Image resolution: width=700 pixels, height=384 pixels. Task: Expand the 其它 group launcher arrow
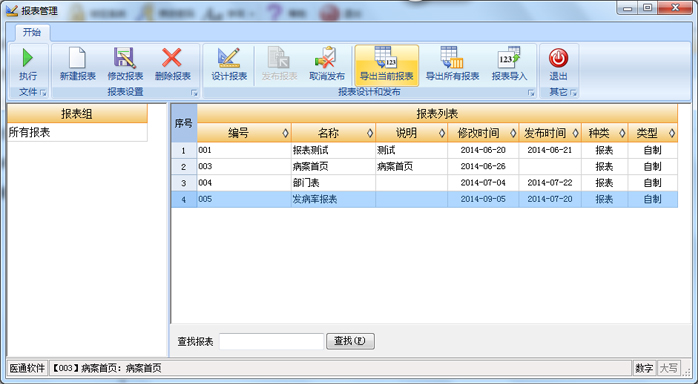[574, 92]
